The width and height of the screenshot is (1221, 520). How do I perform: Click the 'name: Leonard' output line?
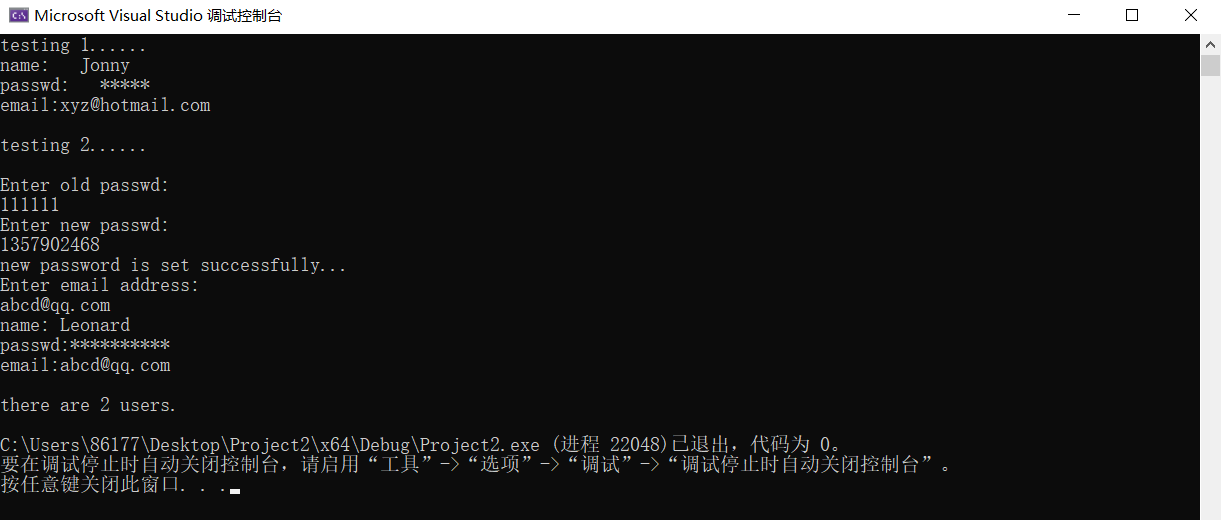pyautogui.click(x=65, y=325)
